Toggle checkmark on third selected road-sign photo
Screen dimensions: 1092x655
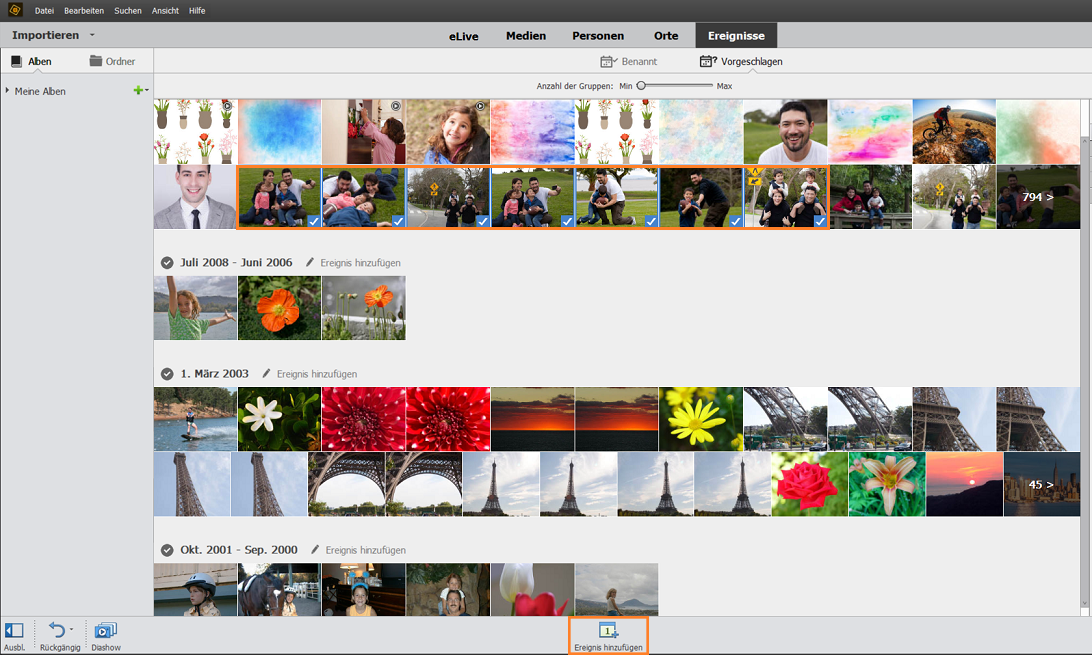483,221
